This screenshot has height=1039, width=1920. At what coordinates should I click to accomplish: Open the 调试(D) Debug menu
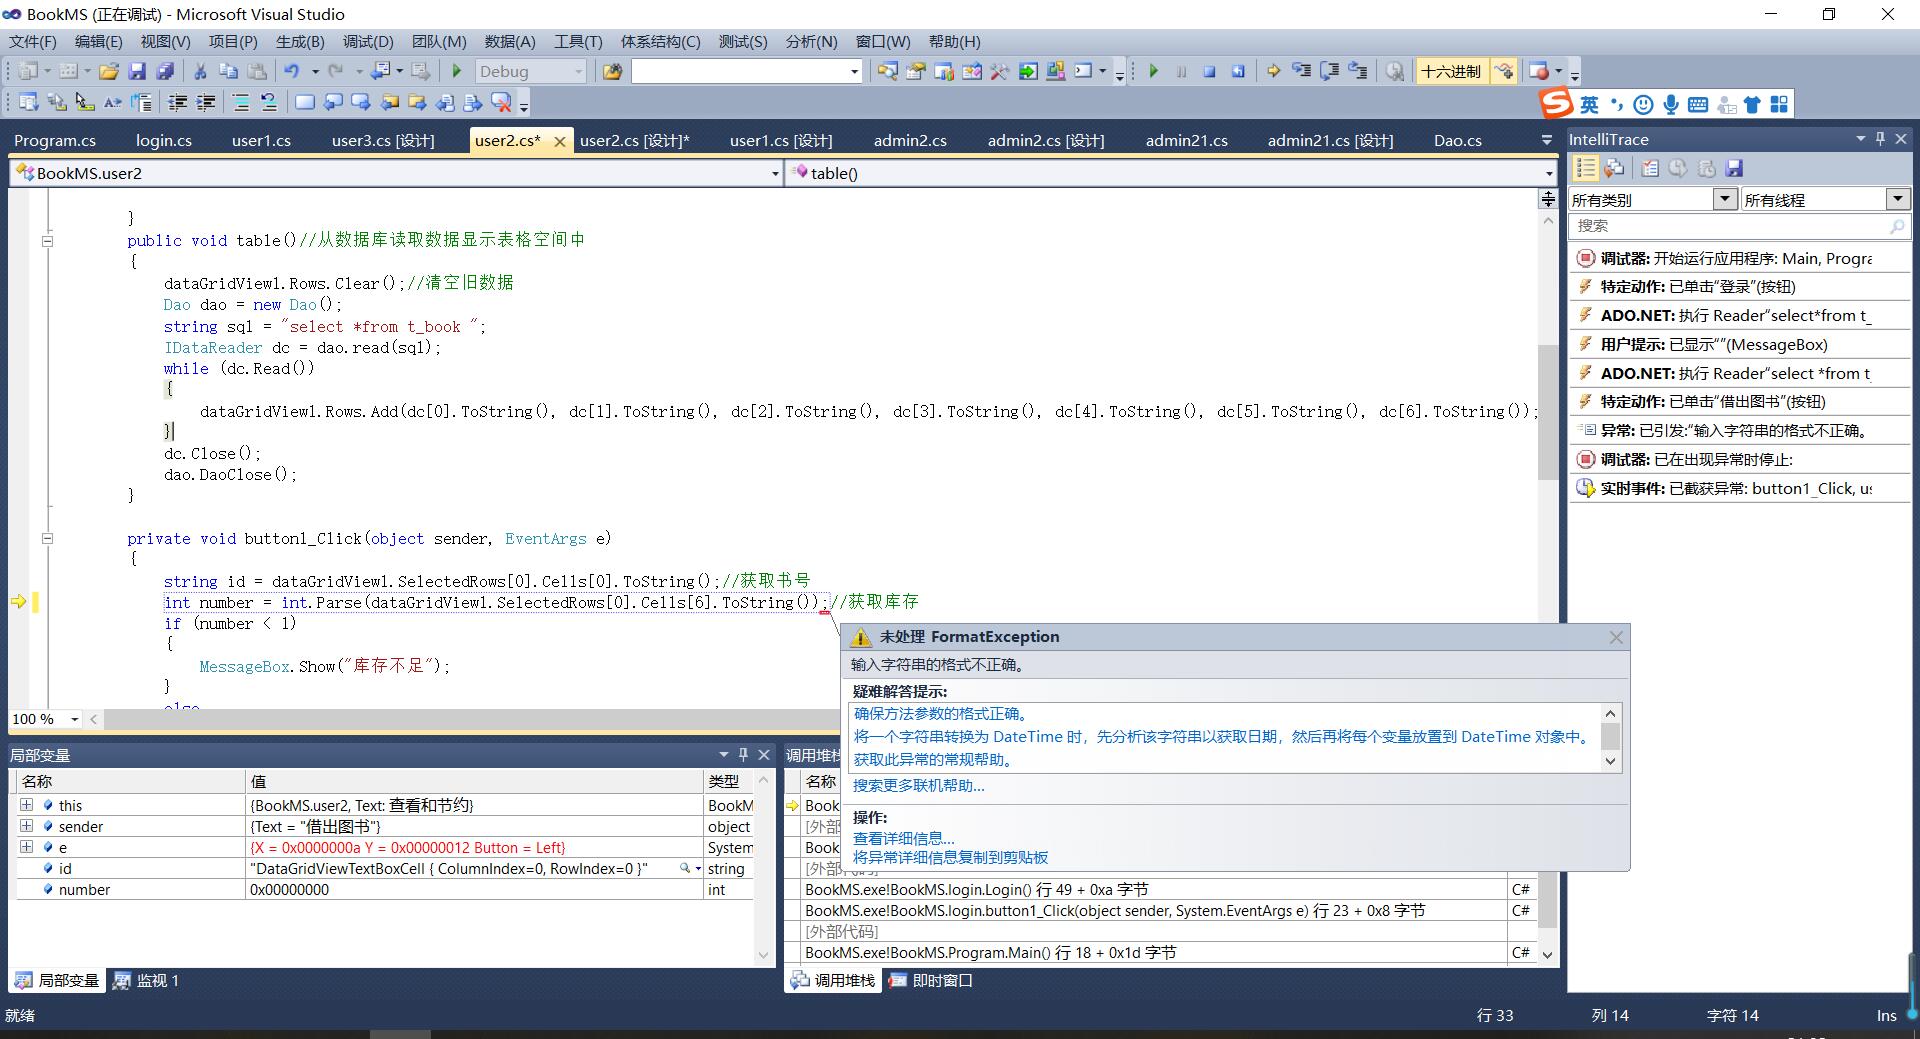tap(368, 41)
